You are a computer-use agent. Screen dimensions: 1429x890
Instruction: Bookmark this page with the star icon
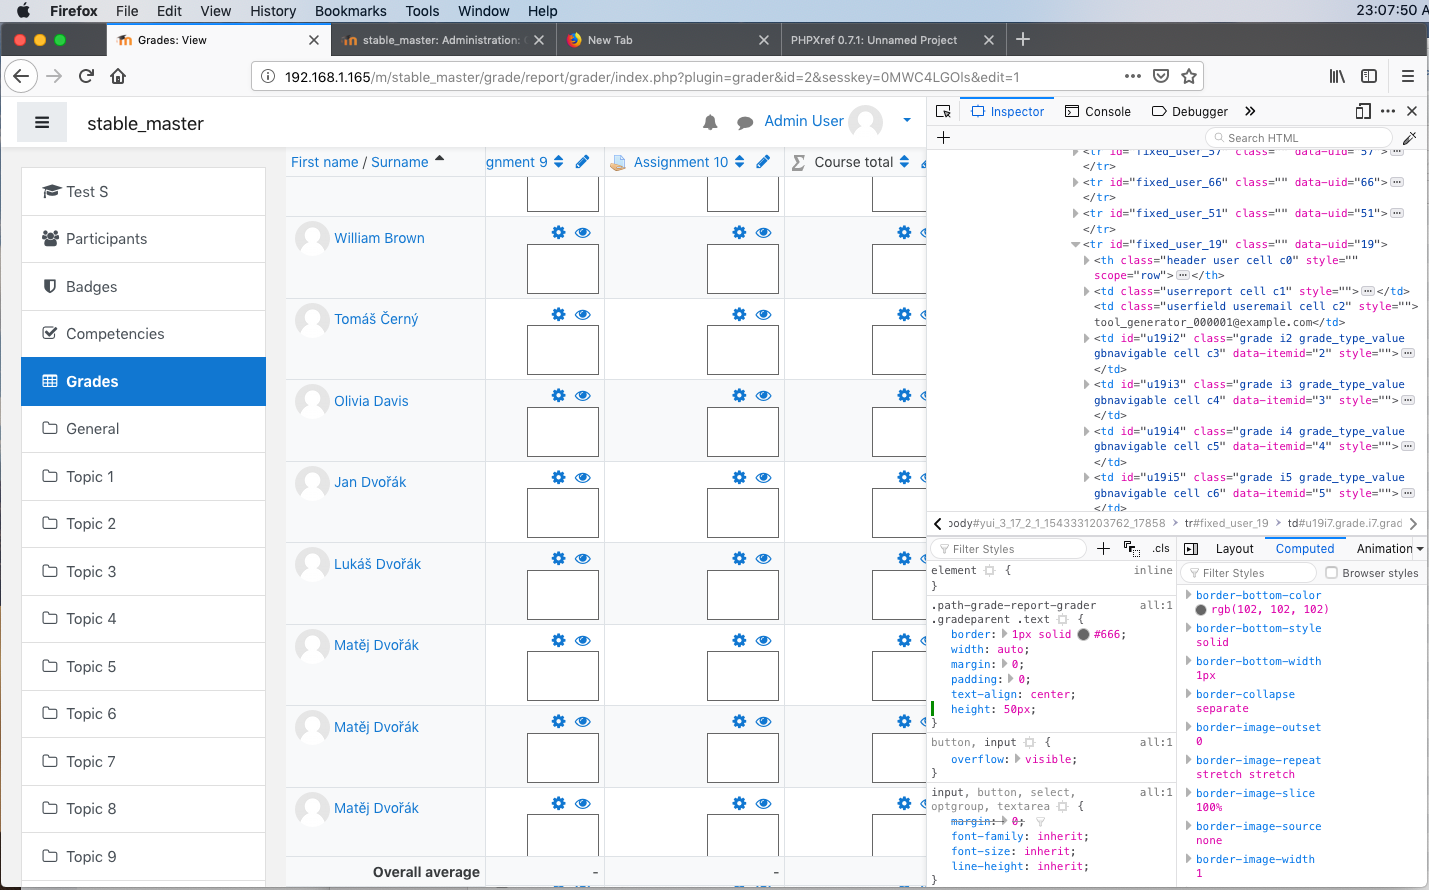1189,76
